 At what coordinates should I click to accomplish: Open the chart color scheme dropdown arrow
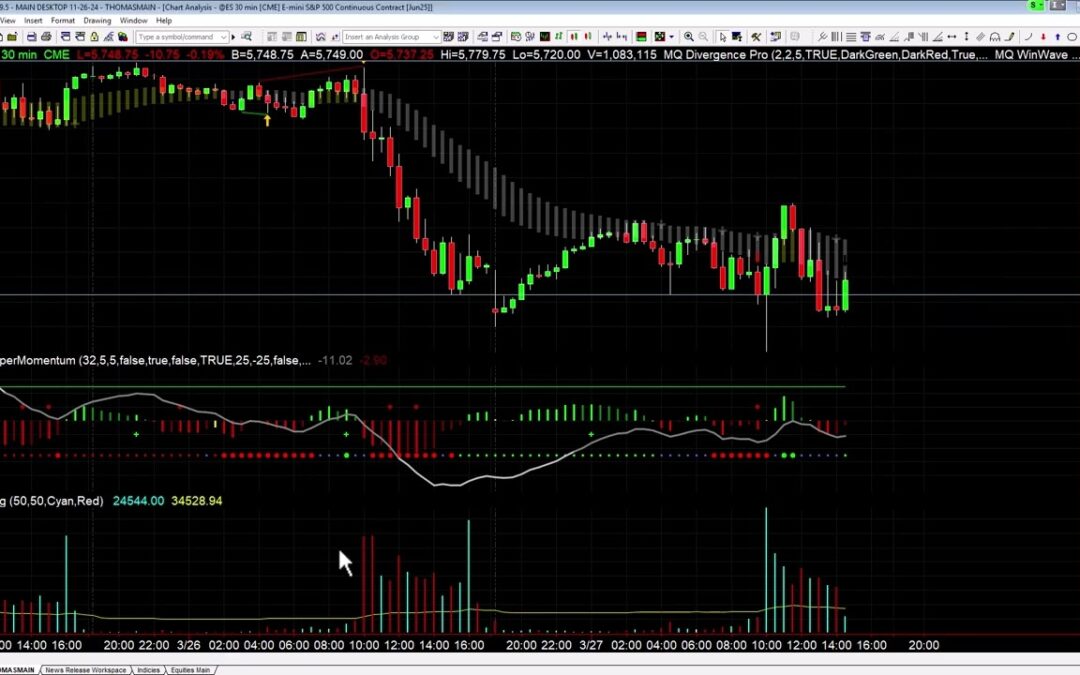672,37
